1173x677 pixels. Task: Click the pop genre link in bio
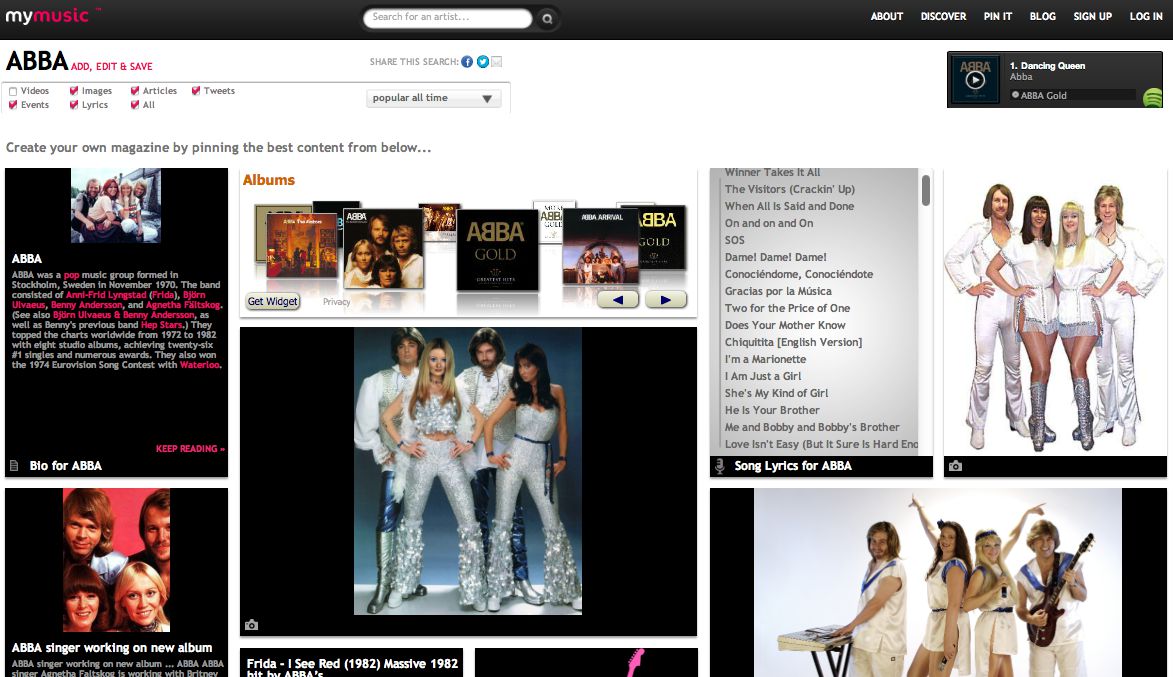(71, 275)
